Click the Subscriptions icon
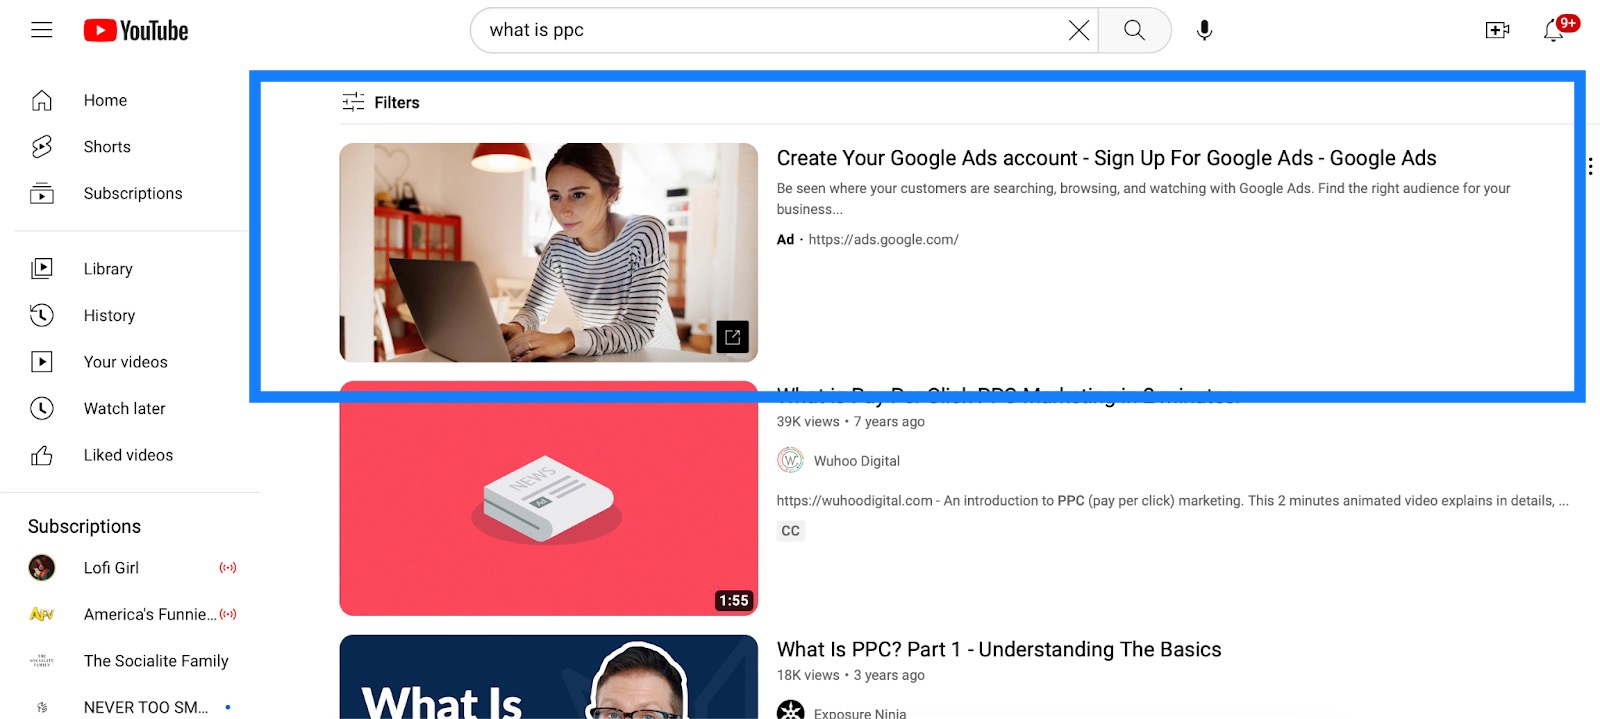The image size is (1600, 719). point(42,193)
